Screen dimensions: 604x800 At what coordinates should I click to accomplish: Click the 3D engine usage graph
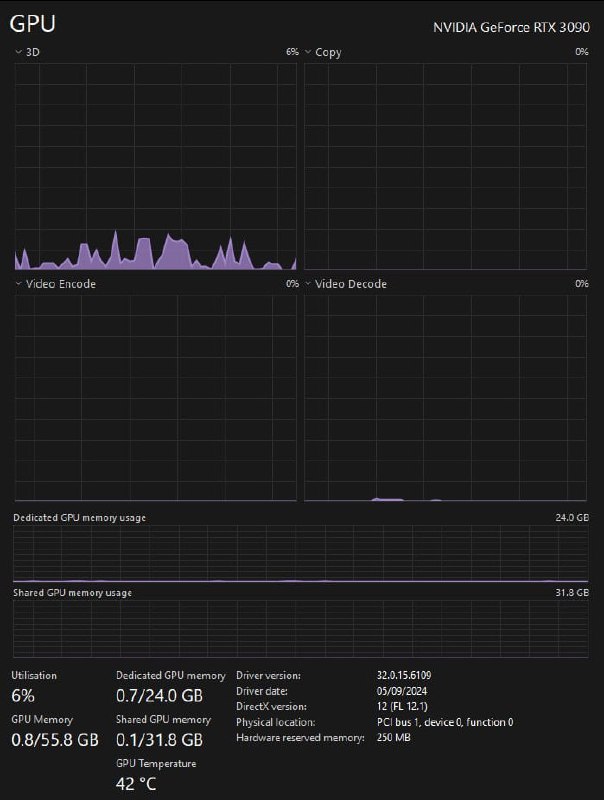point(155,167)
